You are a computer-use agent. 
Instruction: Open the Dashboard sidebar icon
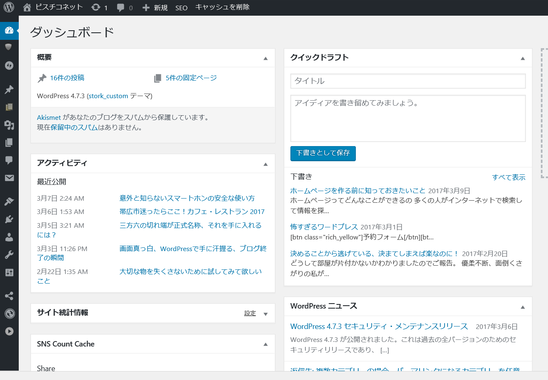pyautogui.click(x=9, y=30)
